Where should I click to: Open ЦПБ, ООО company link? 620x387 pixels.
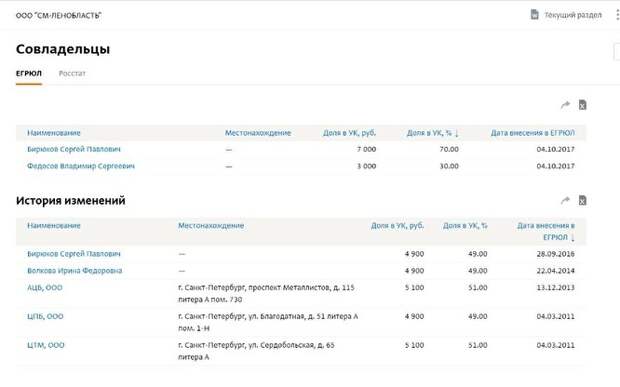point(45,316)
